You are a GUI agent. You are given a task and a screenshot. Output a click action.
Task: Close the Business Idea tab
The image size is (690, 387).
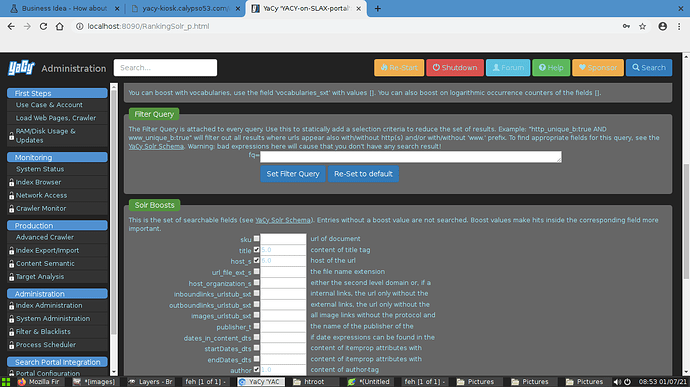(117, 8)
